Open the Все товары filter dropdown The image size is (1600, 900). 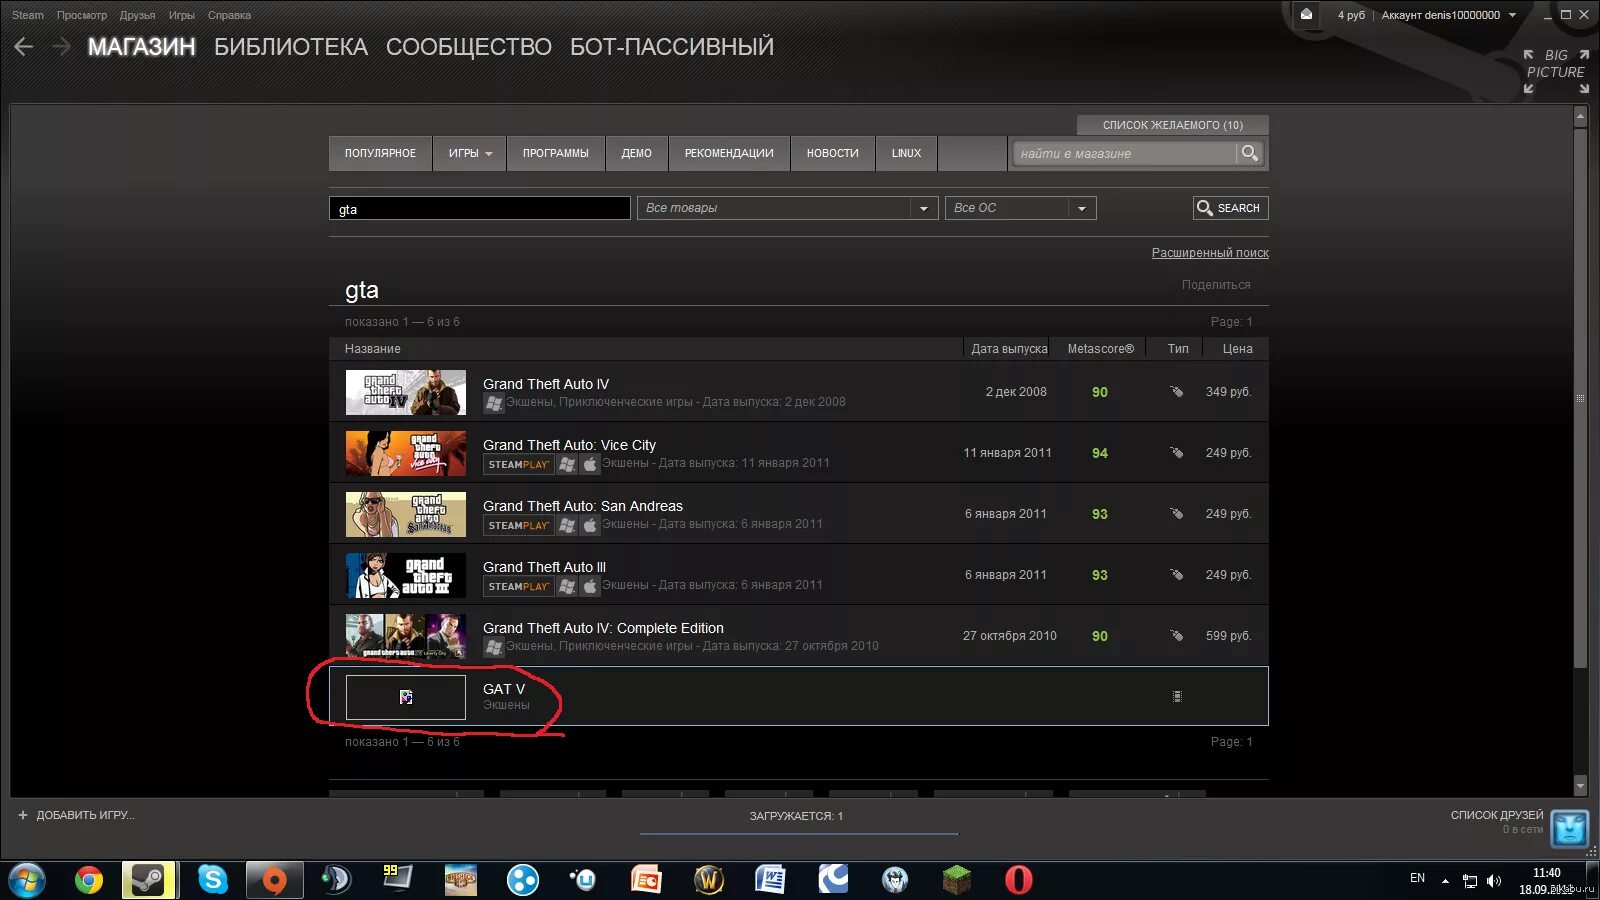tap(787, 208)
